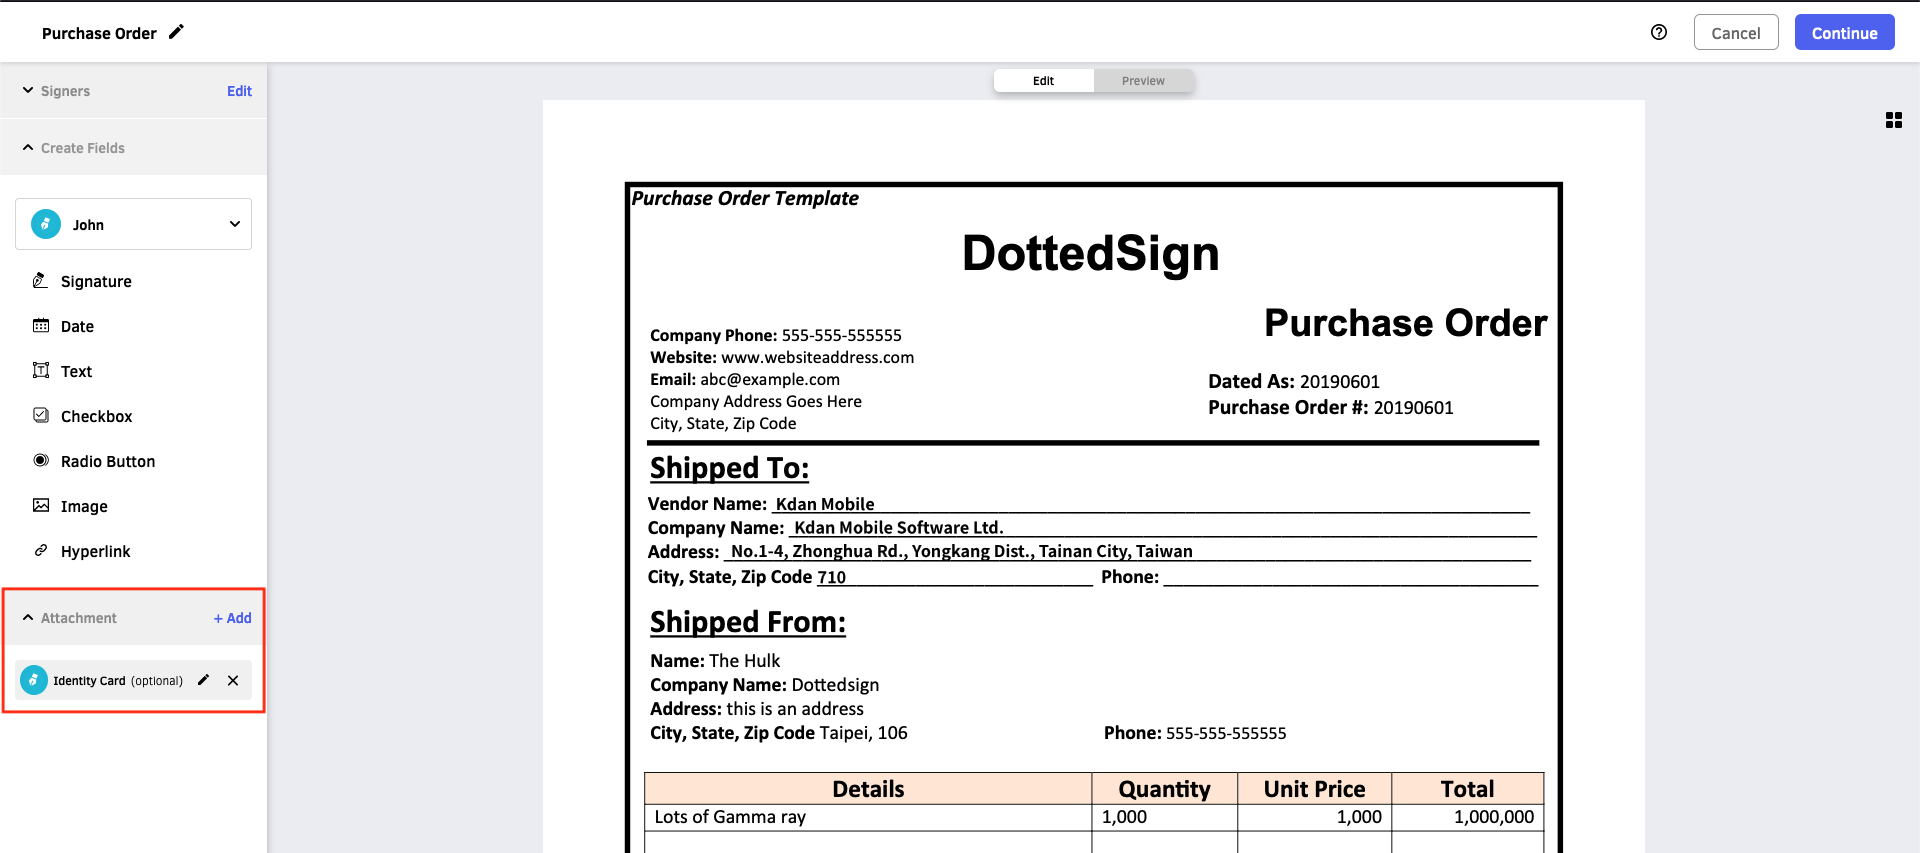Open the help question mark icon
This screenshot has height=853, width=1920.
1659,32
